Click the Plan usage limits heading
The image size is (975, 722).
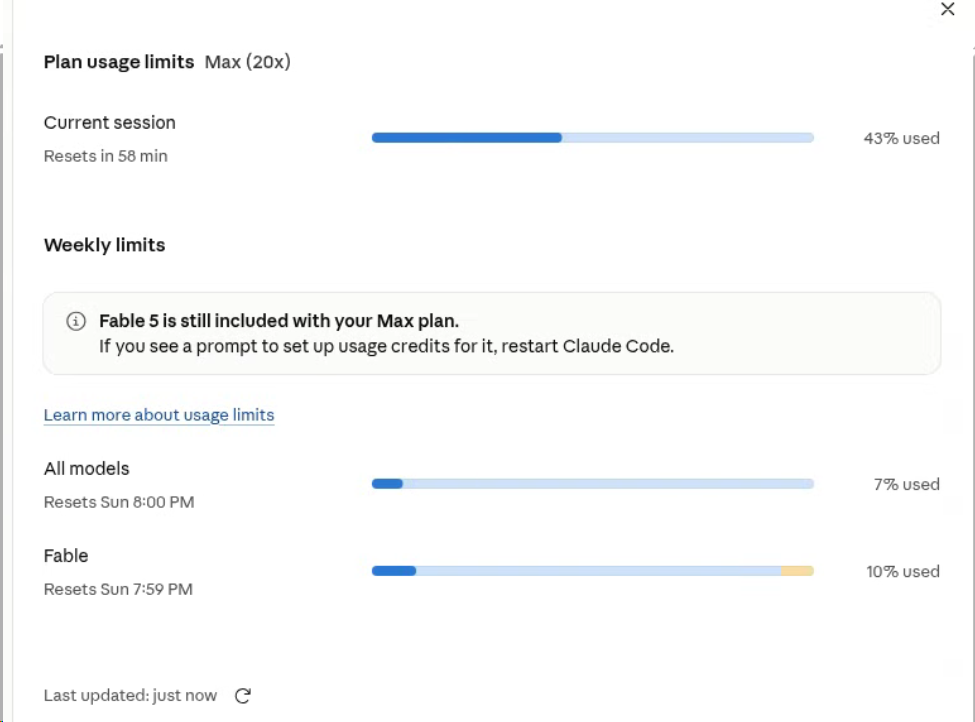(x=119, y=62)
